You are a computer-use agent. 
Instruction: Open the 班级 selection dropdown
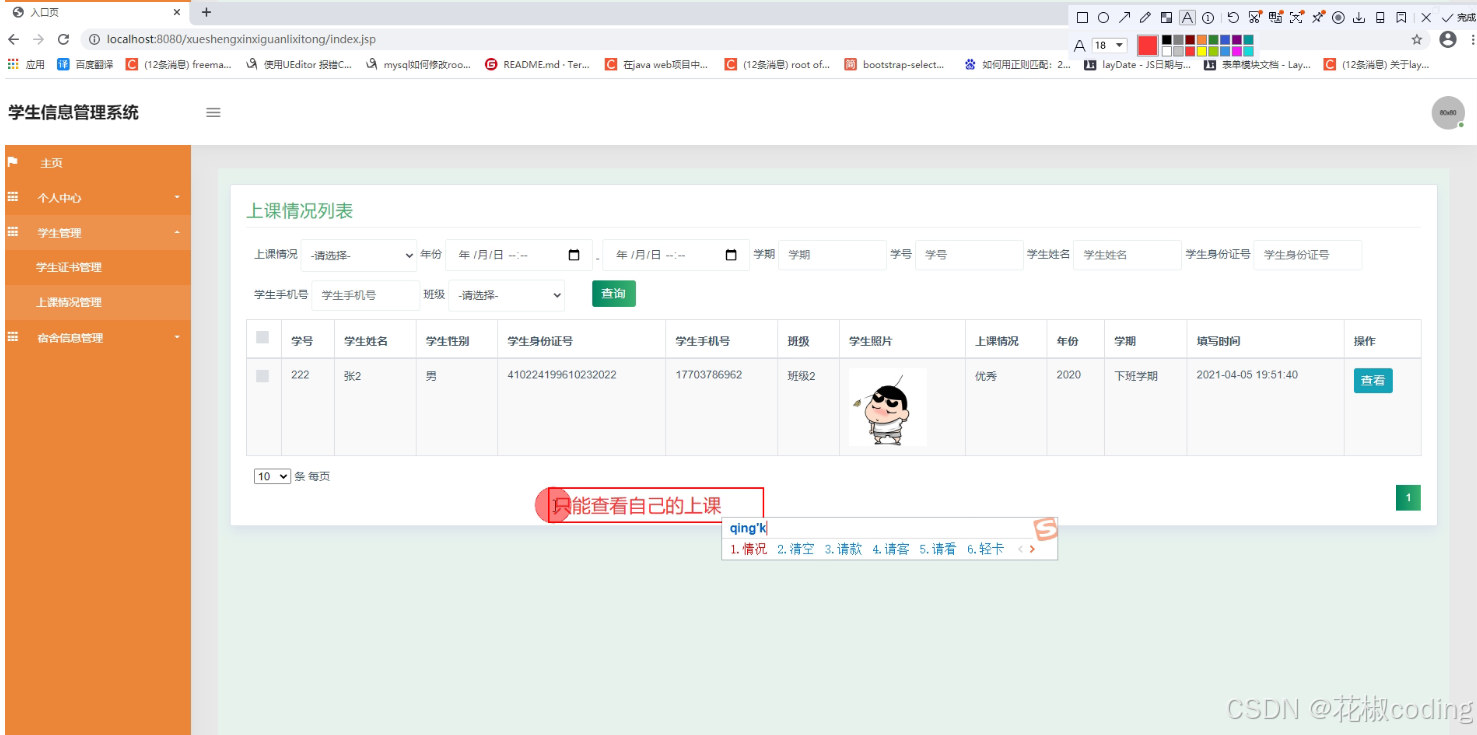(x=507, y=295)
